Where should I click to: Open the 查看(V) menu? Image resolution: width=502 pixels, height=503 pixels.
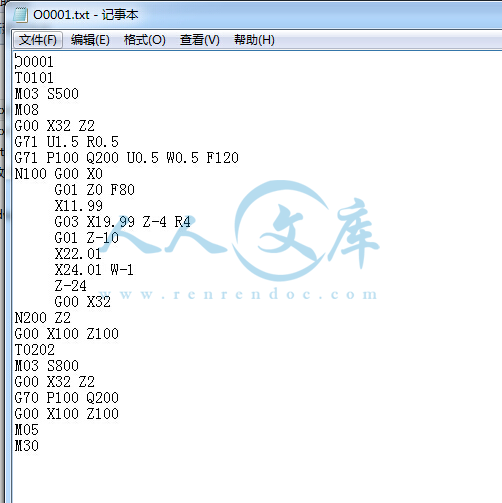[x=200, y=40]
